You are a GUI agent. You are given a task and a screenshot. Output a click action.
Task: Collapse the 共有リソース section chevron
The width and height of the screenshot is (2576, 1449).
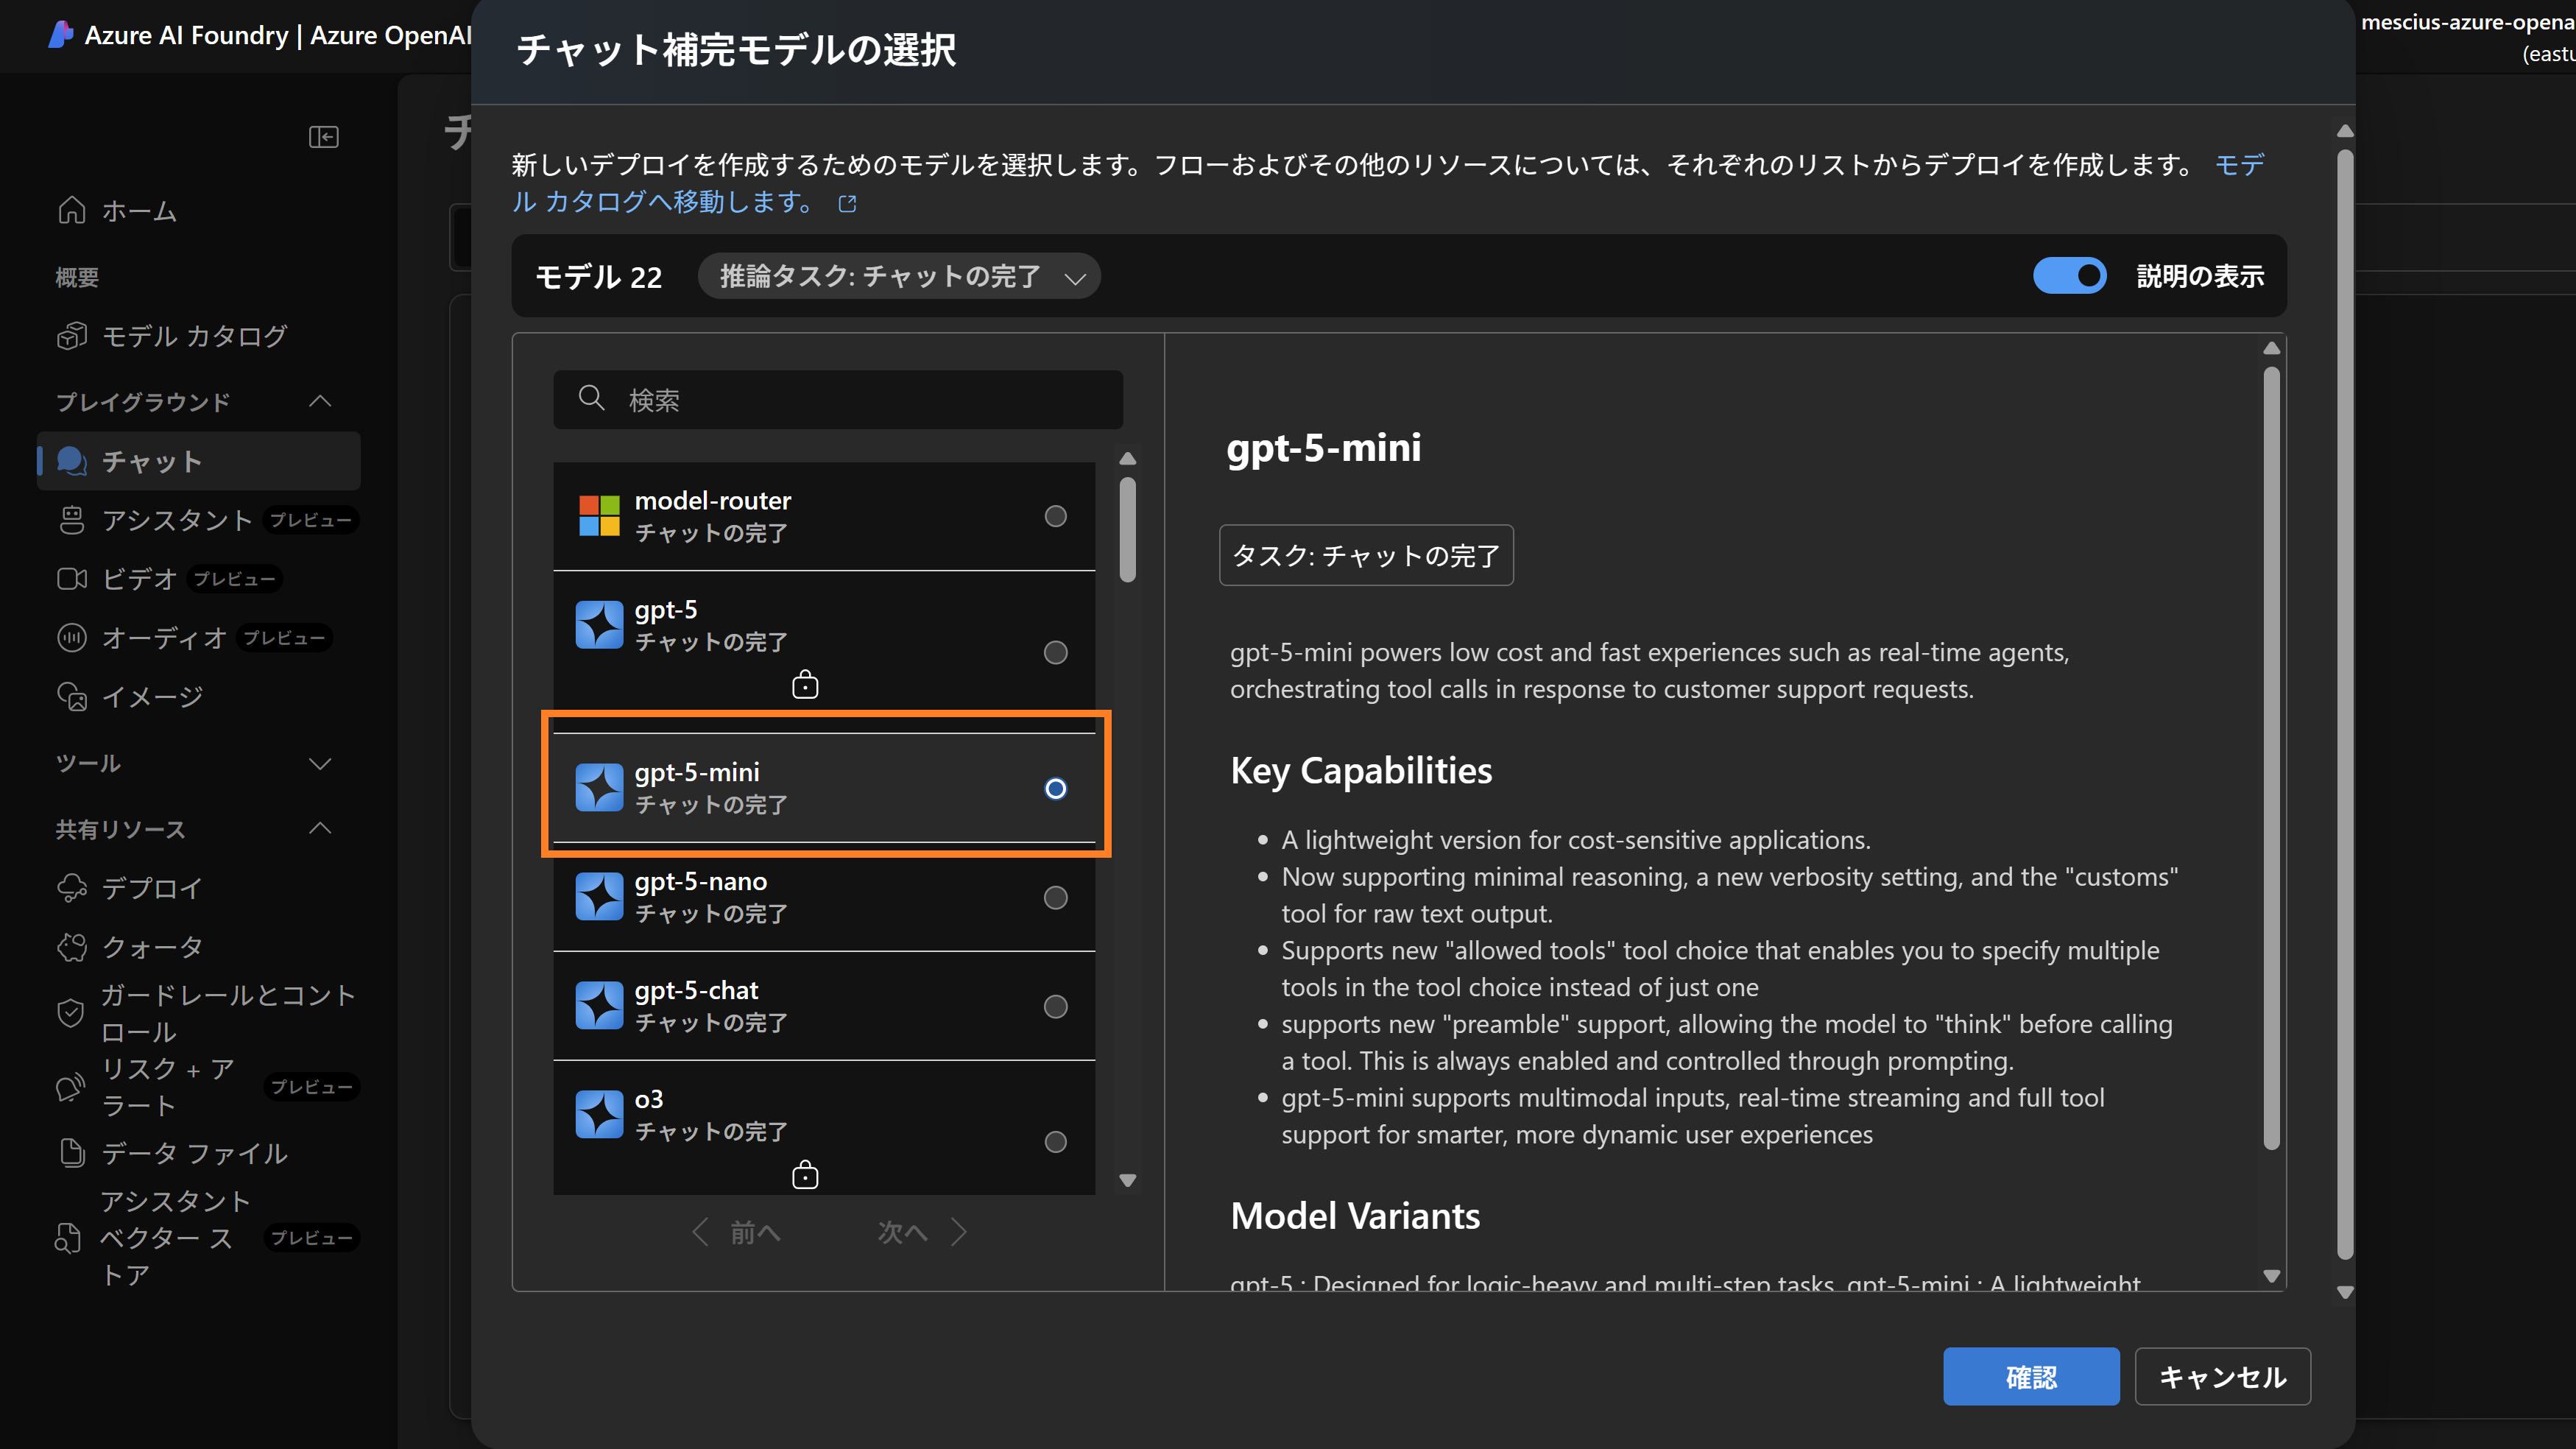pos(320,829)
